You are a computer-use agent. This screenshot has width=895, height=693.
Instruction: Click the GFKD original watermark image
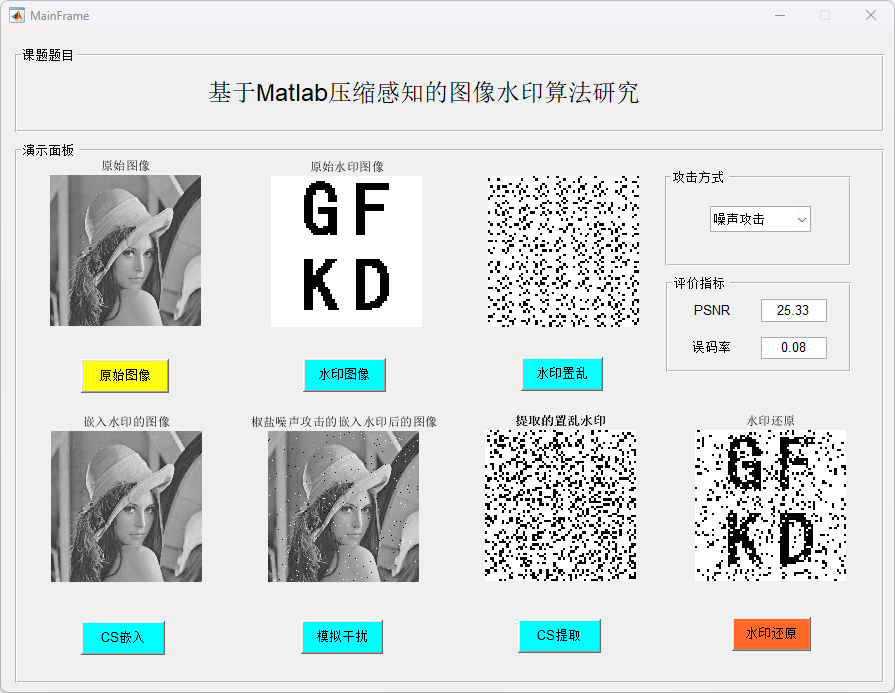(346, 251)
